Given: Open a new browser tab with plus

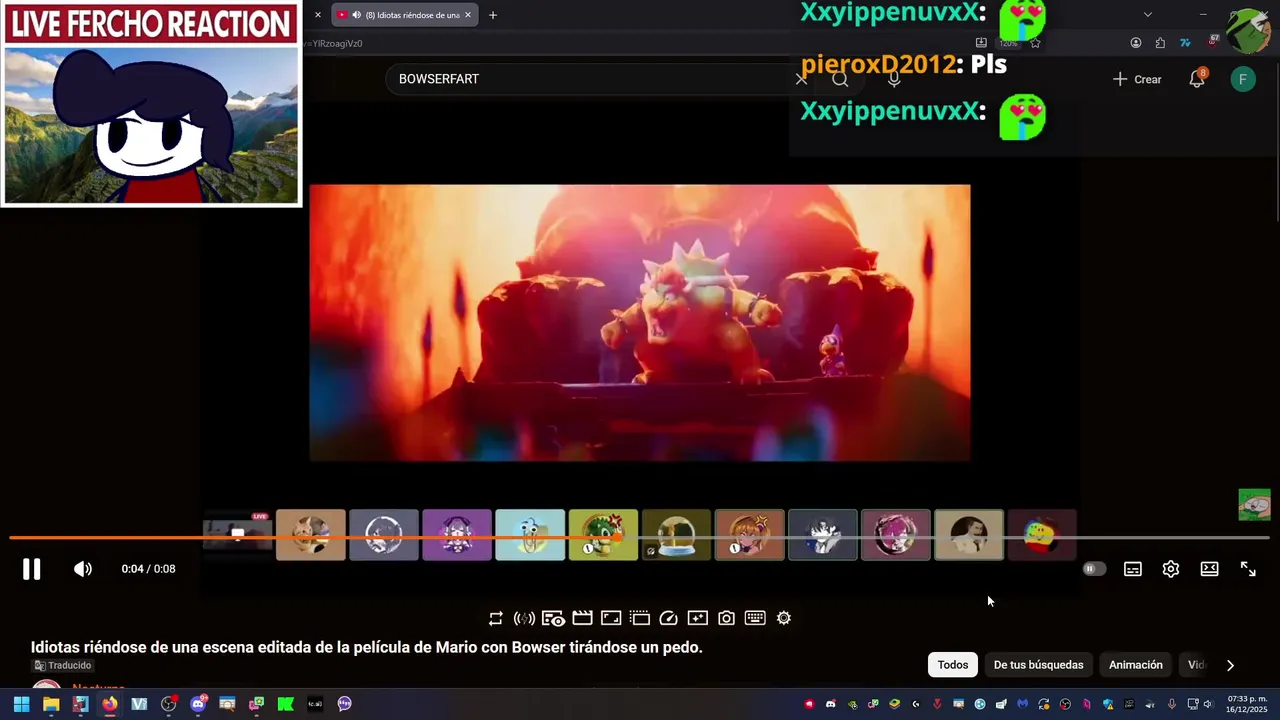Looking at the screenshot, I should (492, 15).
